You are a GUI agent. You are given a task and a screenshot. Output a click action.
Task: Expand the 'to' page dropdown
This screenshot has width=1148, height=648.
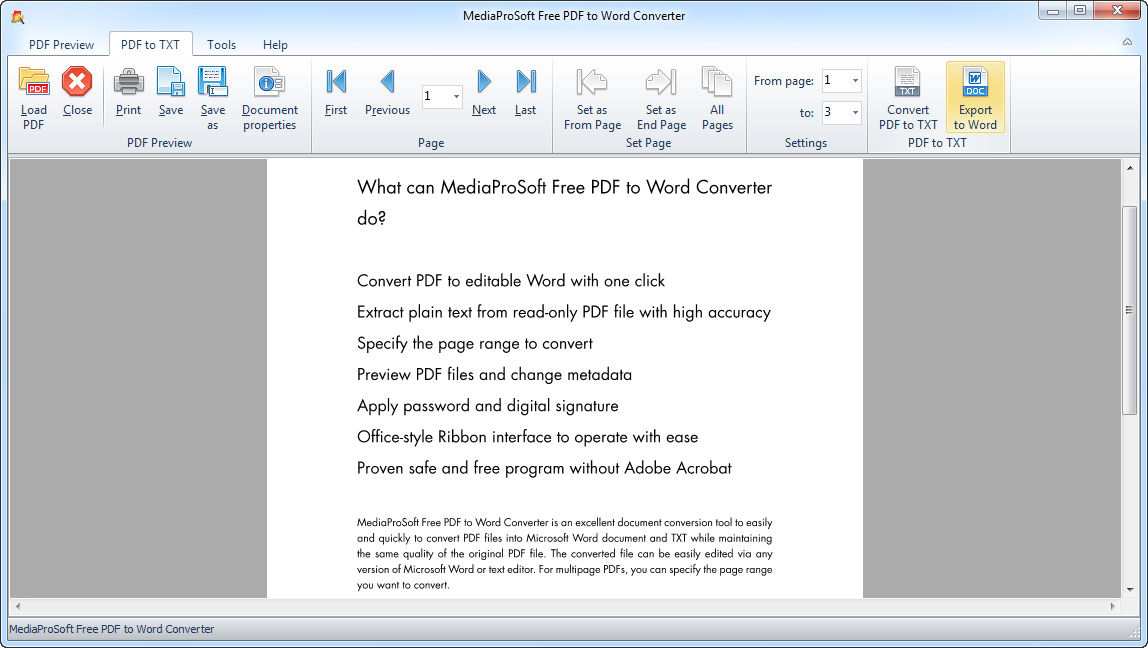coord(855,113)
